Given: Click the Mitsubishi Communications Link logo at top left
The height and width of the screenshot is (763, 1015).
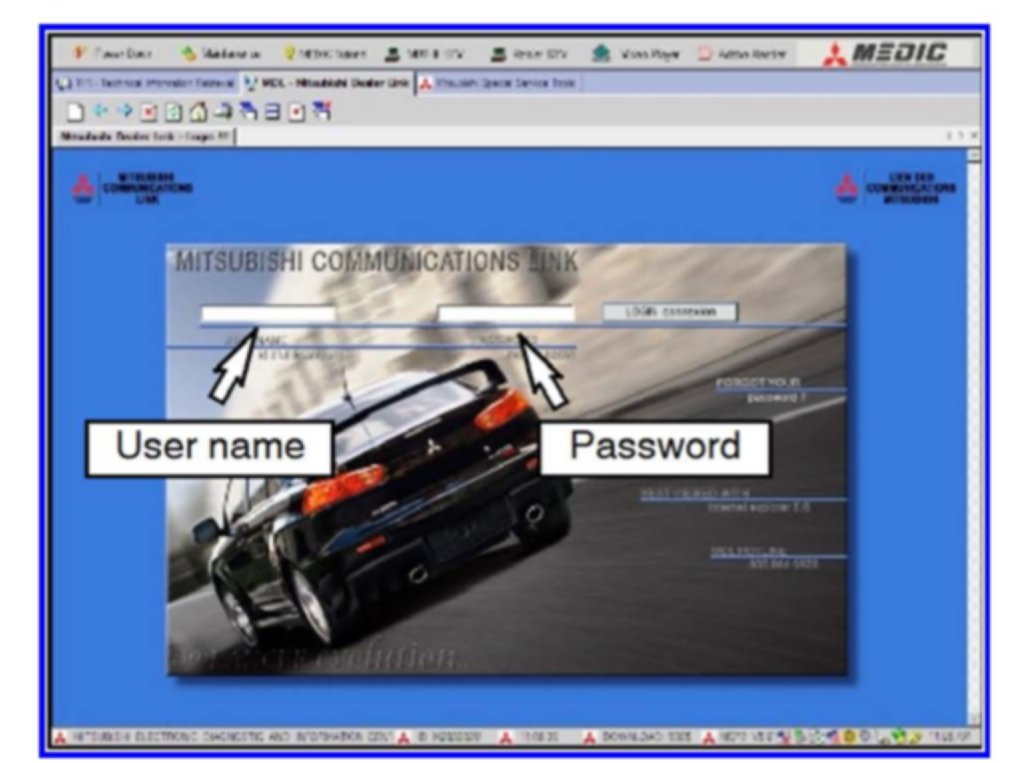Looking at the screenshot, I should click(132, 188).
